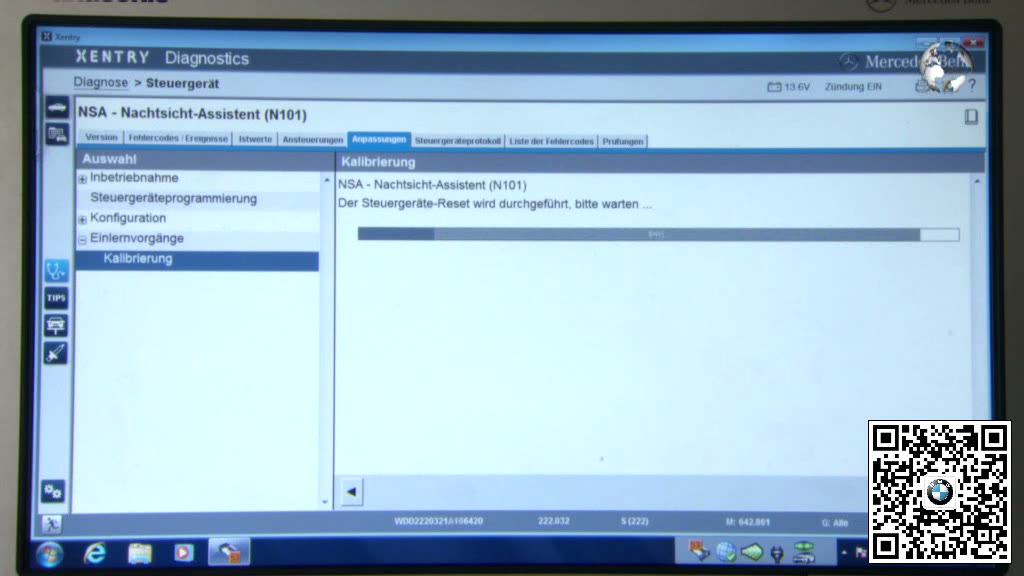Viewport: 1024px width, 576px height.
Task: Click the Steuergeräte-Reset wait message text
Action: point(494,204)
